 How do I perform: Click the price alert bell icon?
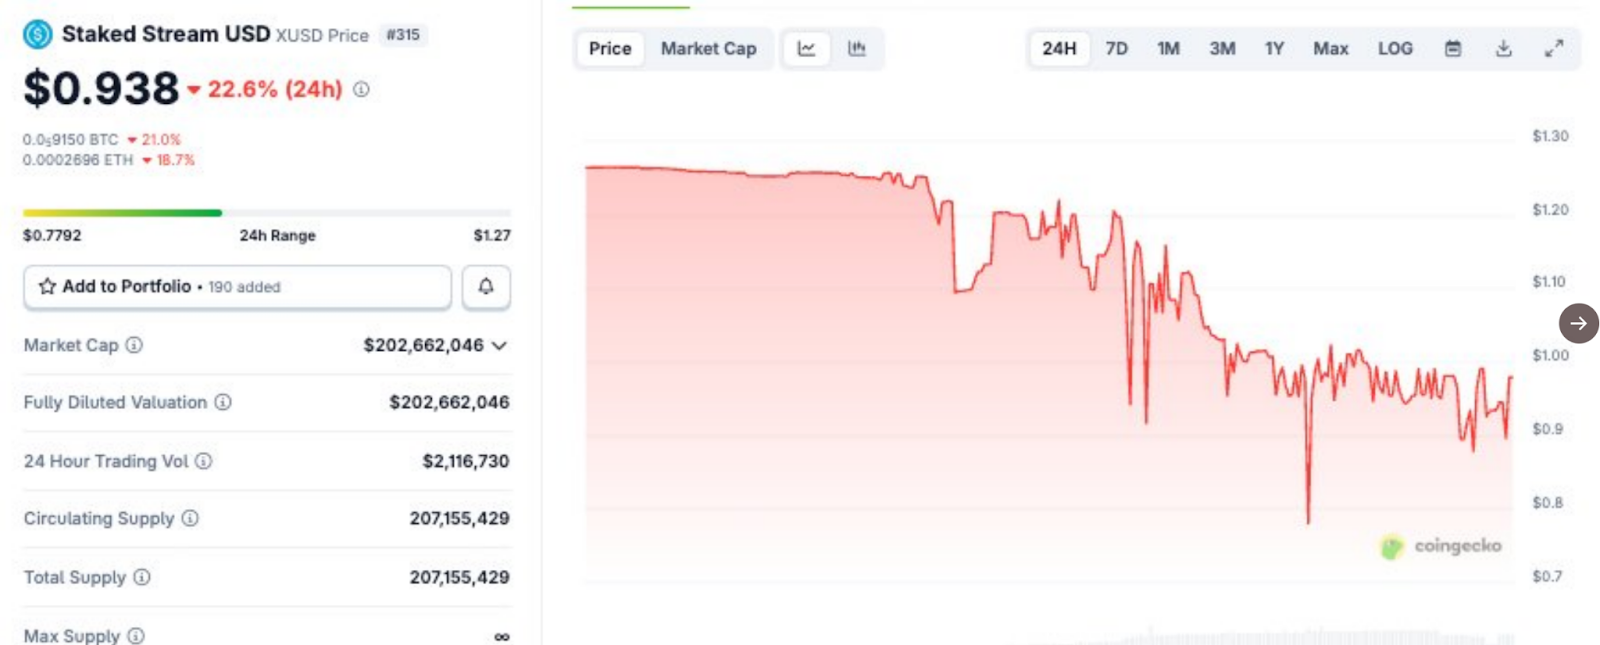(486, 287)
